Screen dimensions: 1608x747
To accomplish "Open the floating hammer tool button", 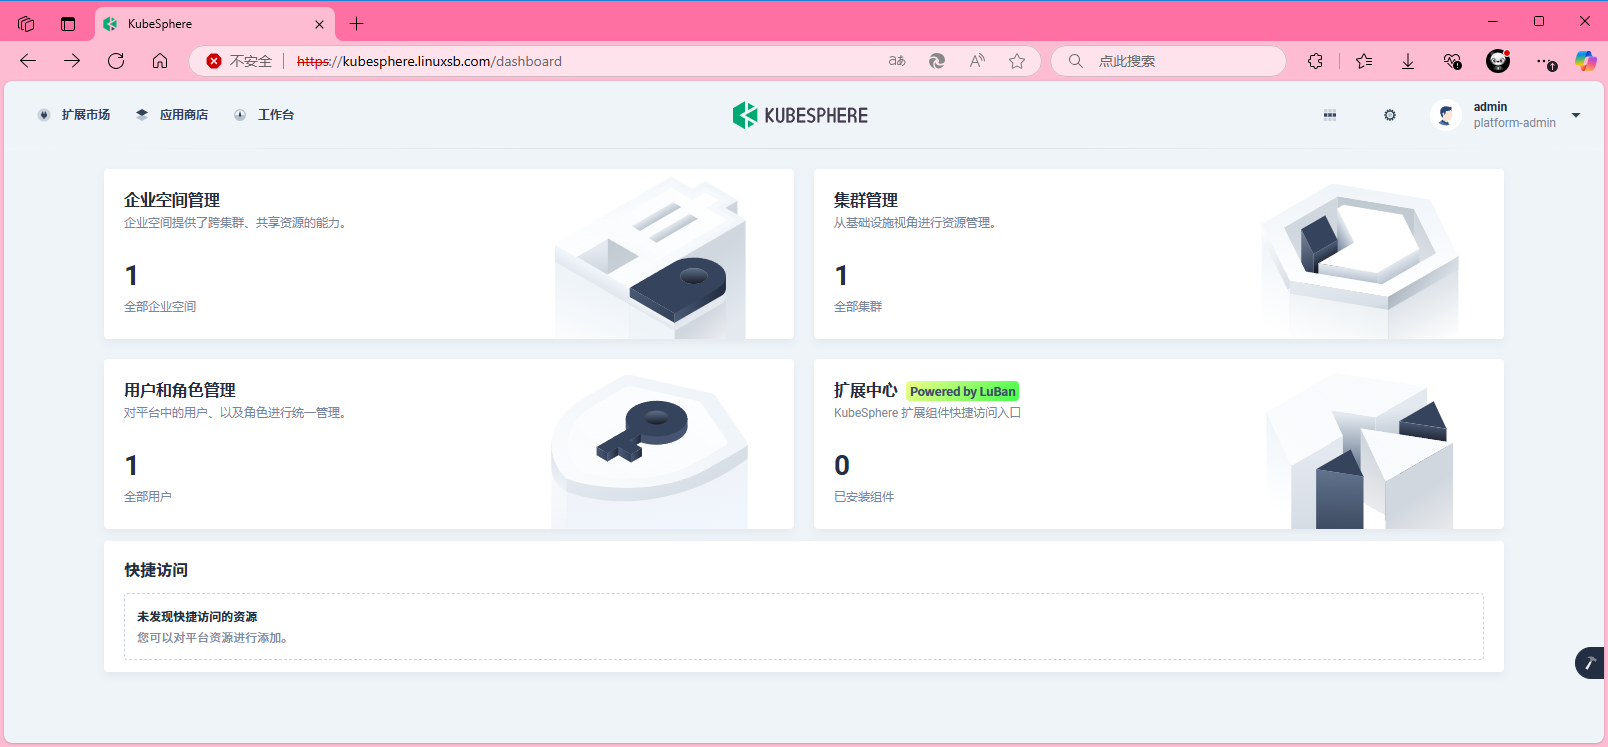I will (x=1590, y=663).
